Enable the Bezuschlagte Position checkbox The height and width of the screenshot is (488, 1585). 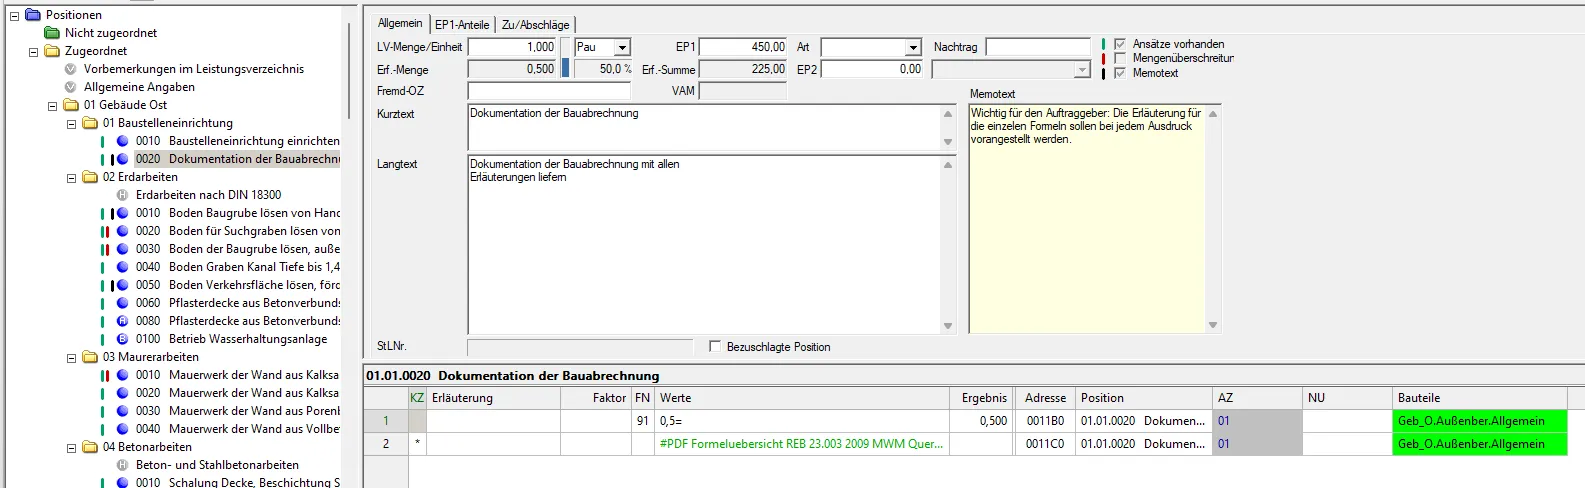pos(714,346)
